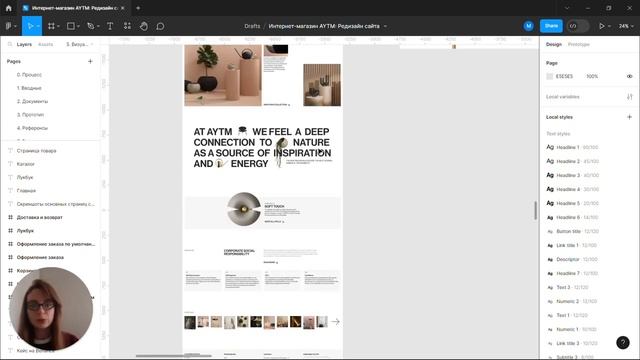Open a new tab with plus

point(138,8)
